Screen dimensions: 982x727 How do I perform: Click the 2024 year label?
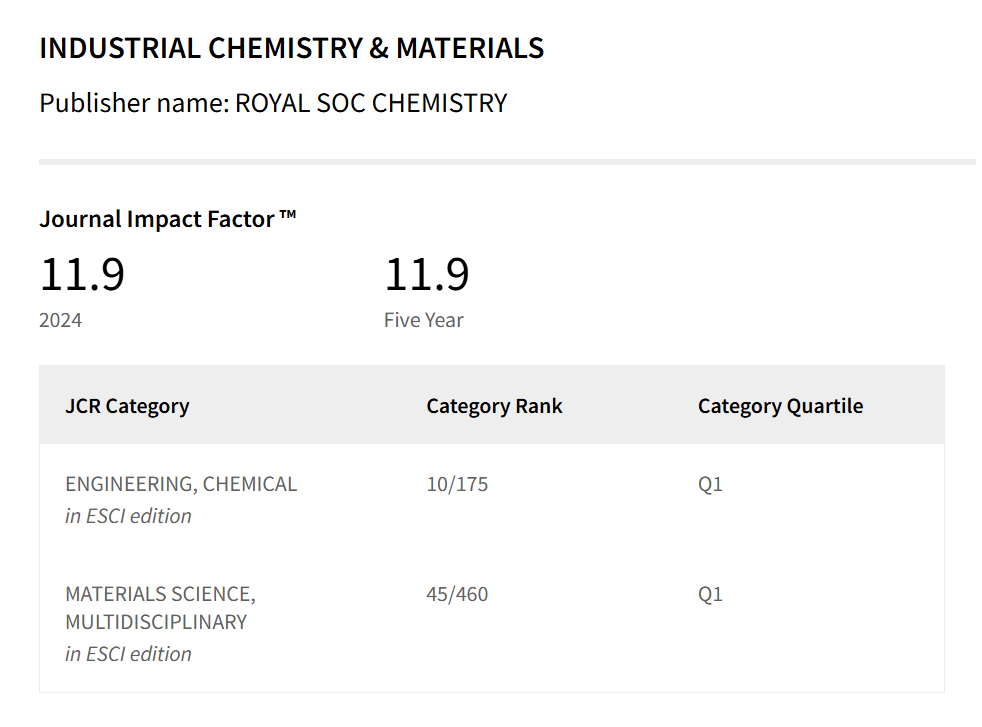61,321
